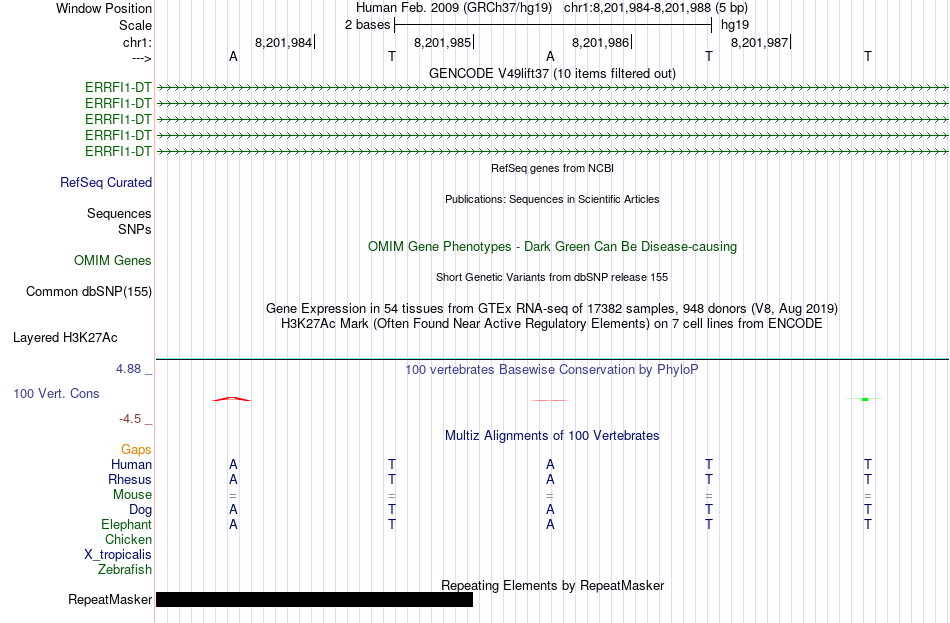Click the bottommost ERRFI1-DT transcript label
The width and height of the screenshot is (950, 623).
(x=118, y=151)
